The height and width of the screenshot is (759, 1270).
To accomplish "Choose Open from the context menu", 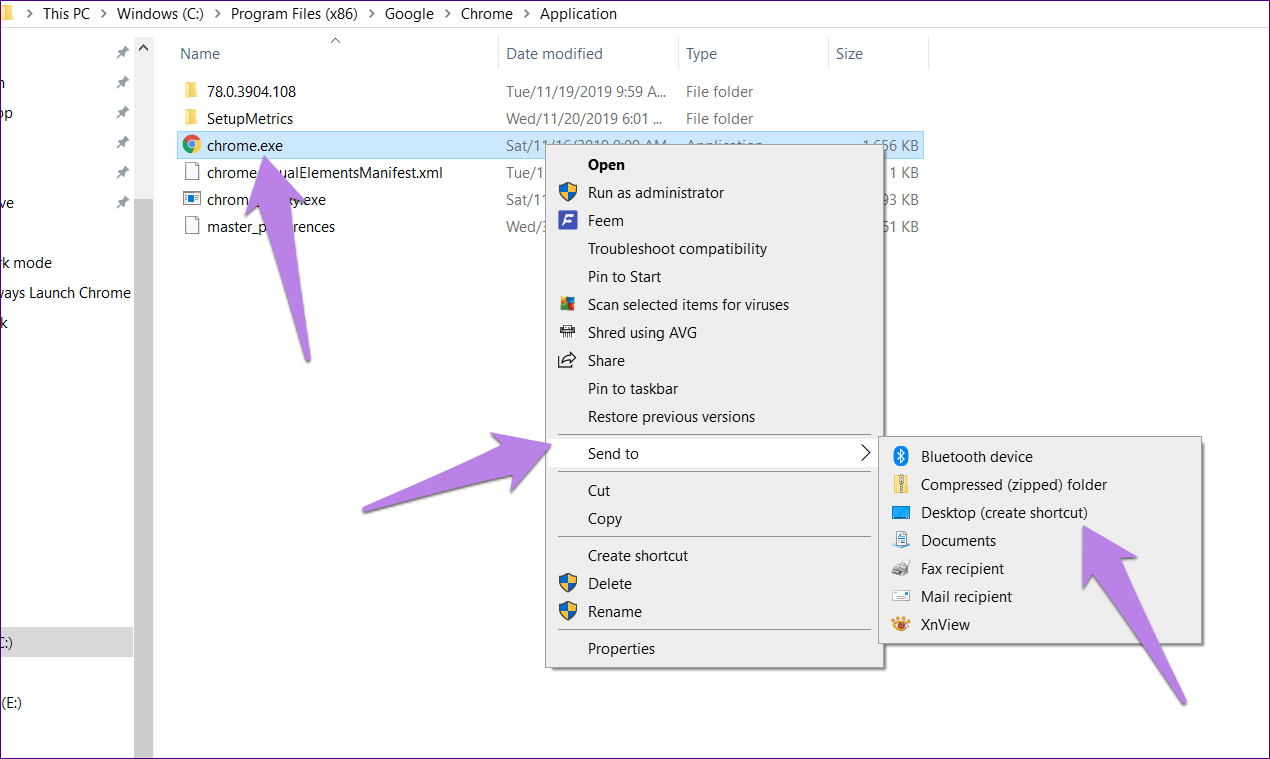I will click(606, 165).
